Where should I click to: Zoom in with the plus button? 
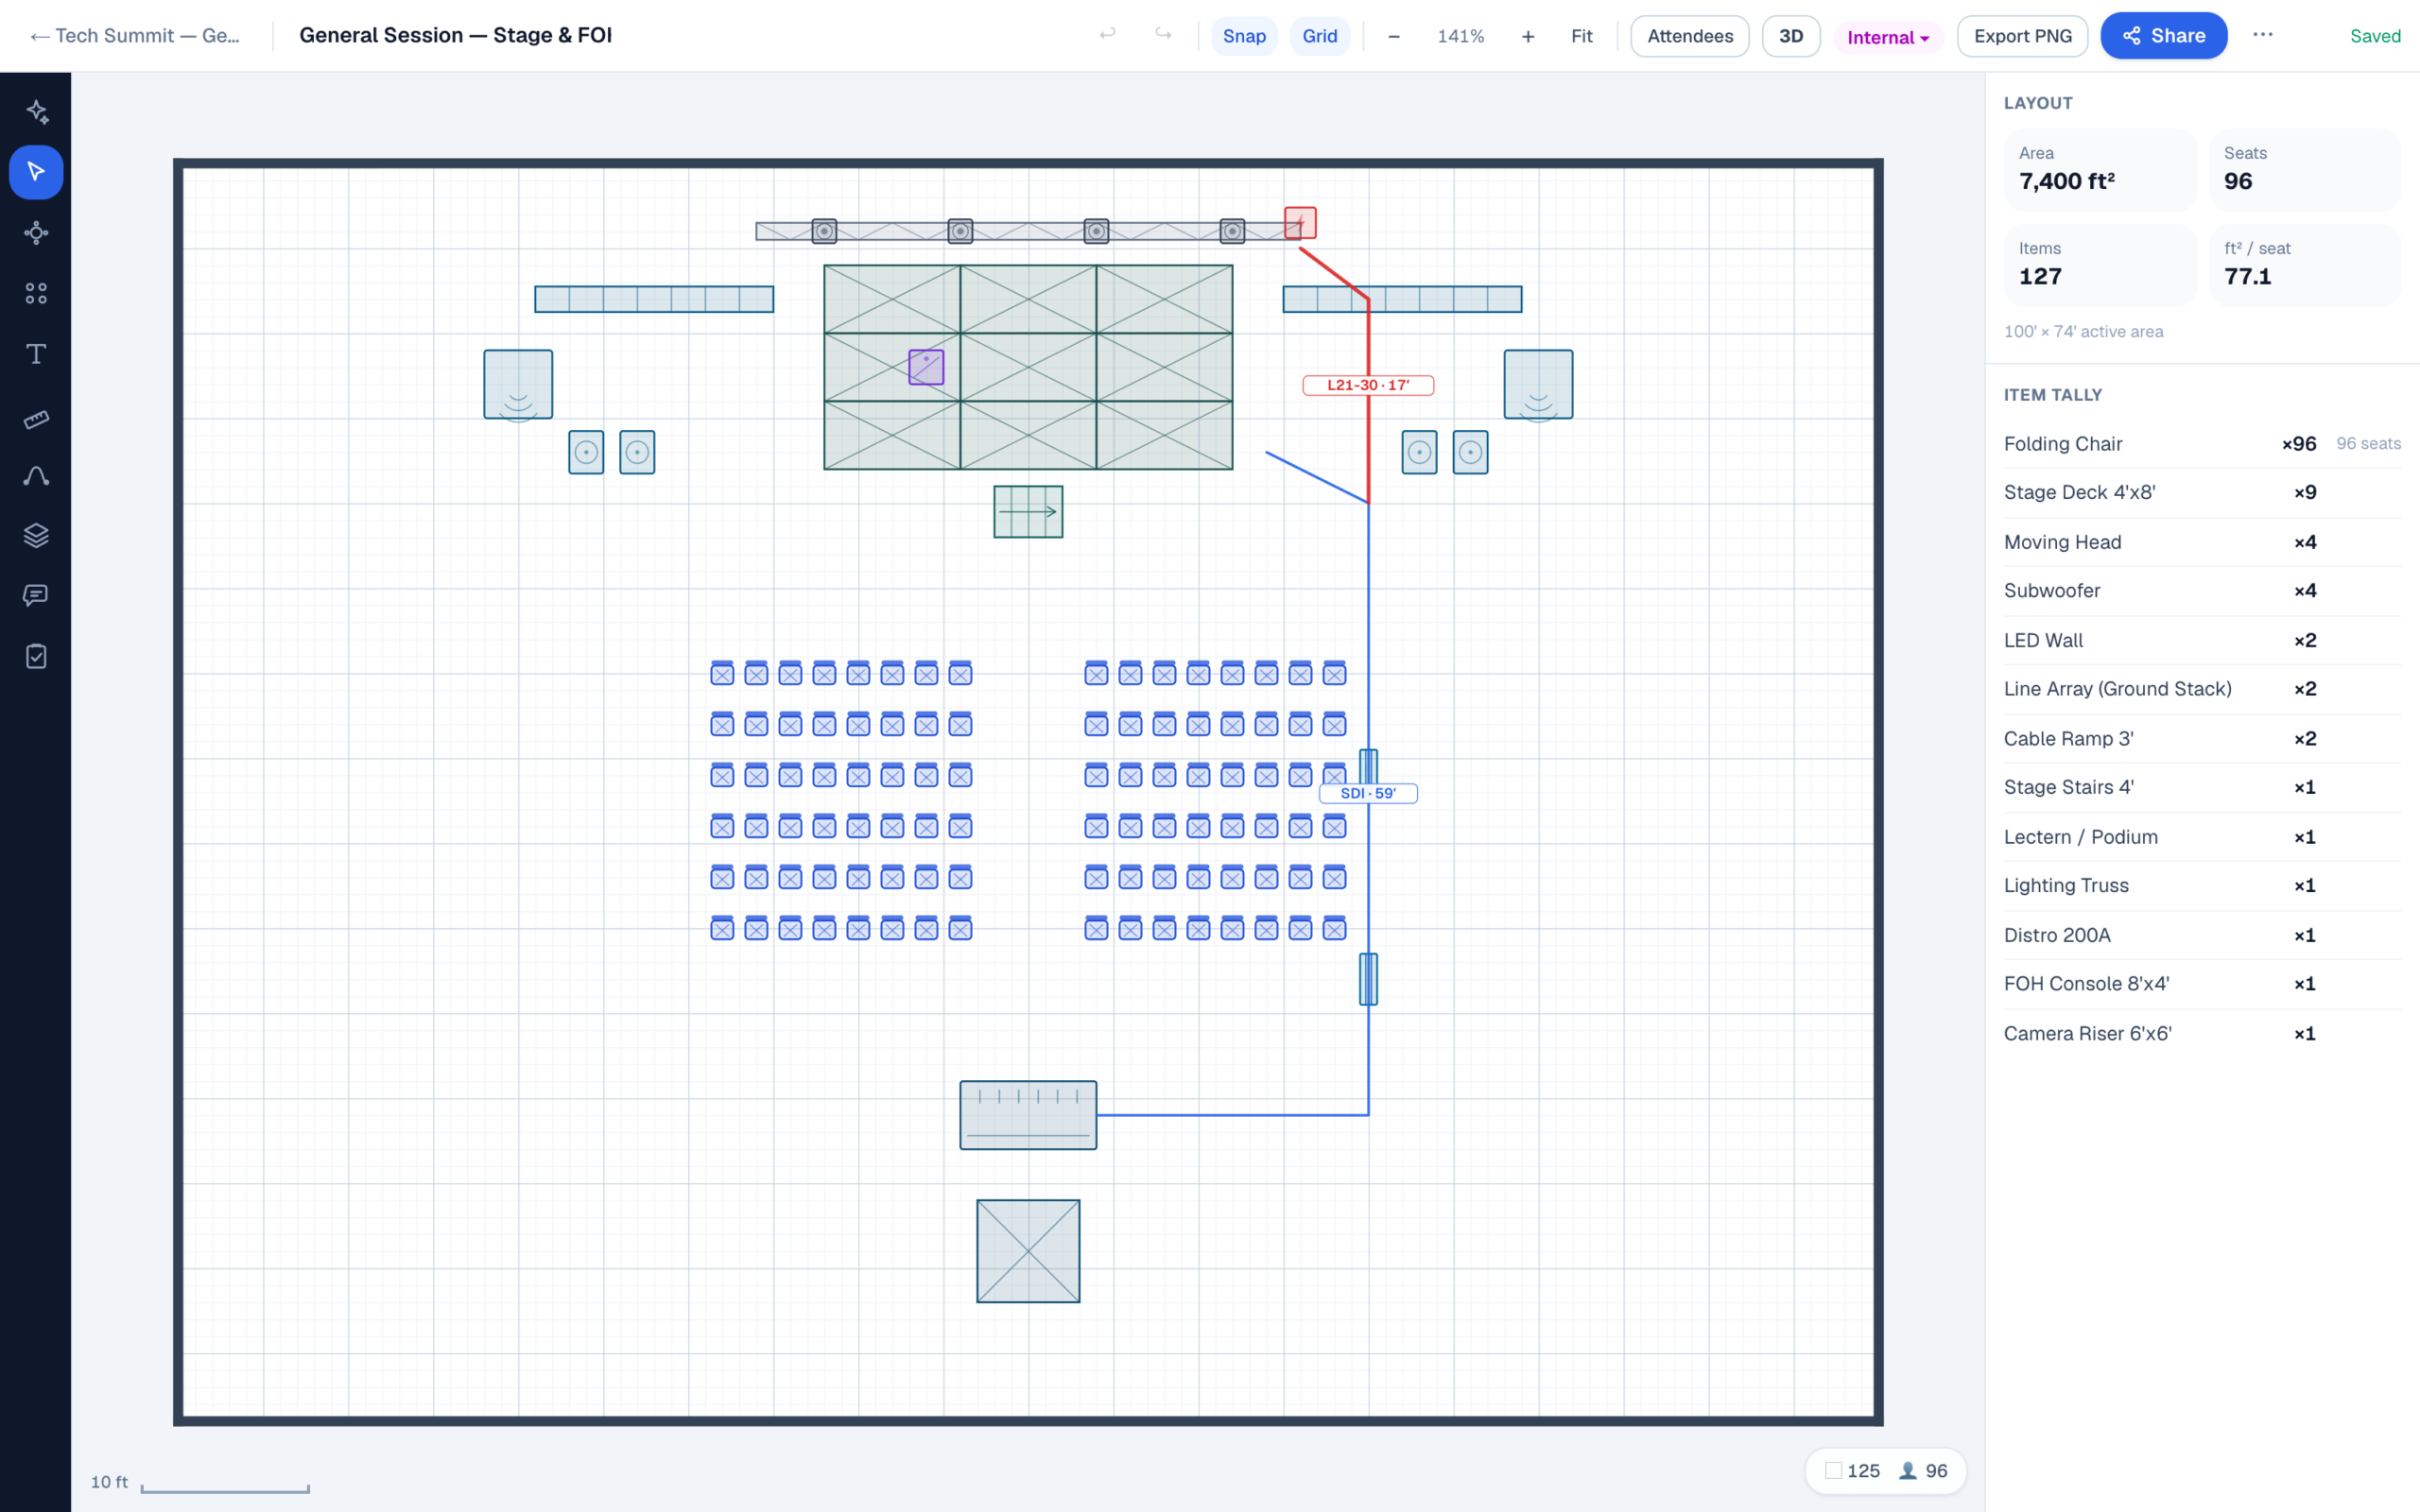tap(1528, 36)
